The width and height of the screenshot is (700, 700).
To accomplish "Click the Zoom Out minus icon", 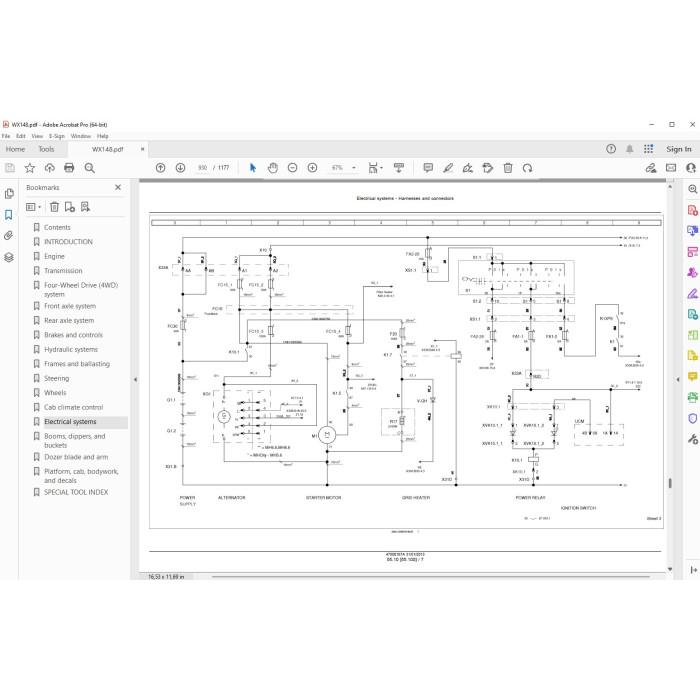I will pyautogui.click(x=292, y=168).
